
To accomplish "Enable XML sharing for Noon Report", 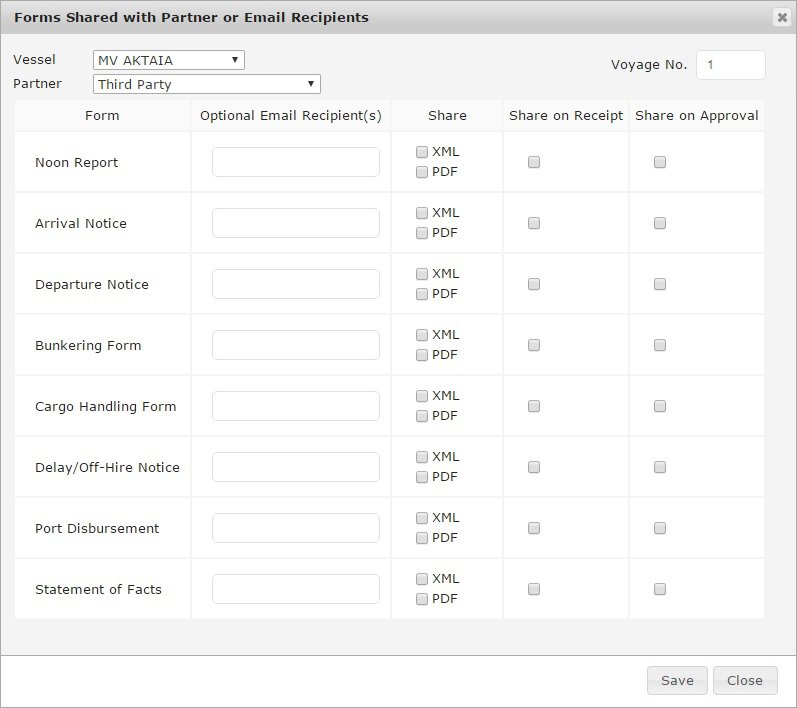I will (x=422, y=152).
